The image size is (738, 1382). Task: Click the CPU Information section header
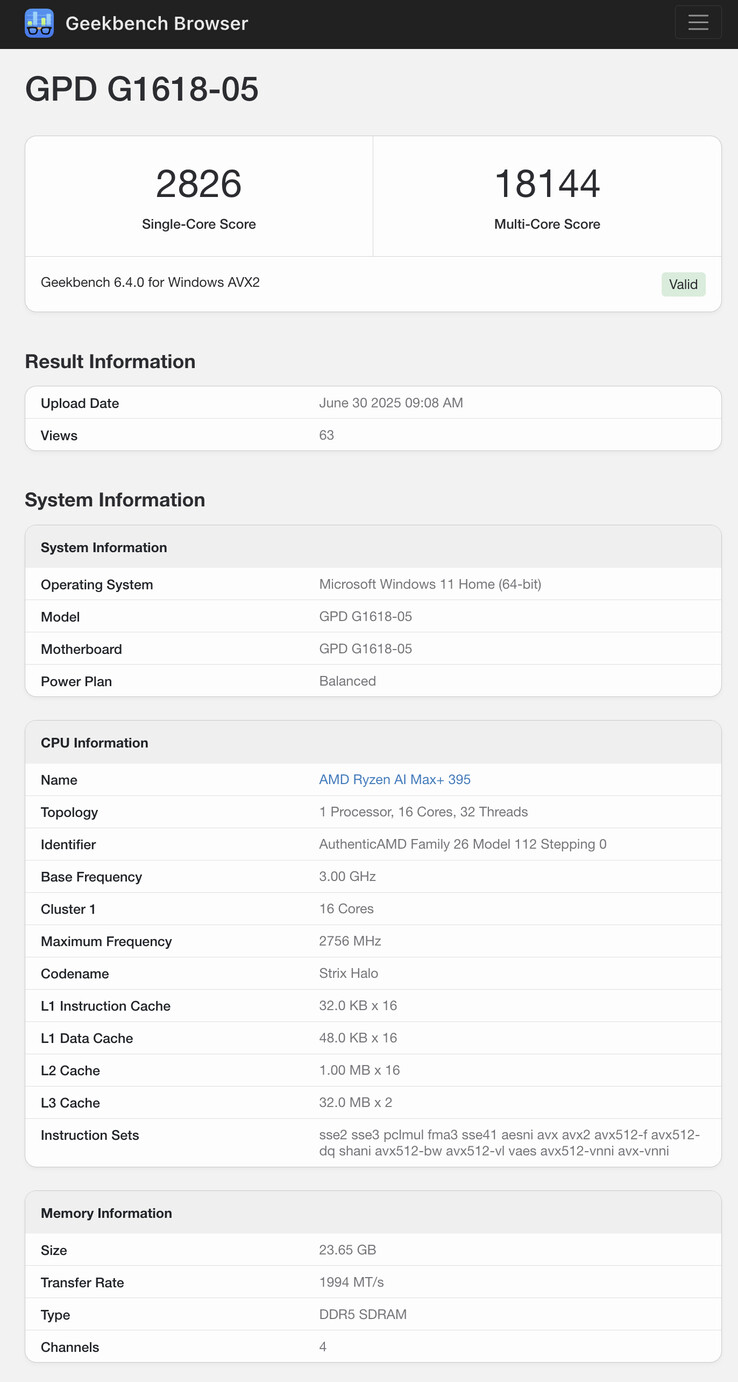tap(373, 743)
